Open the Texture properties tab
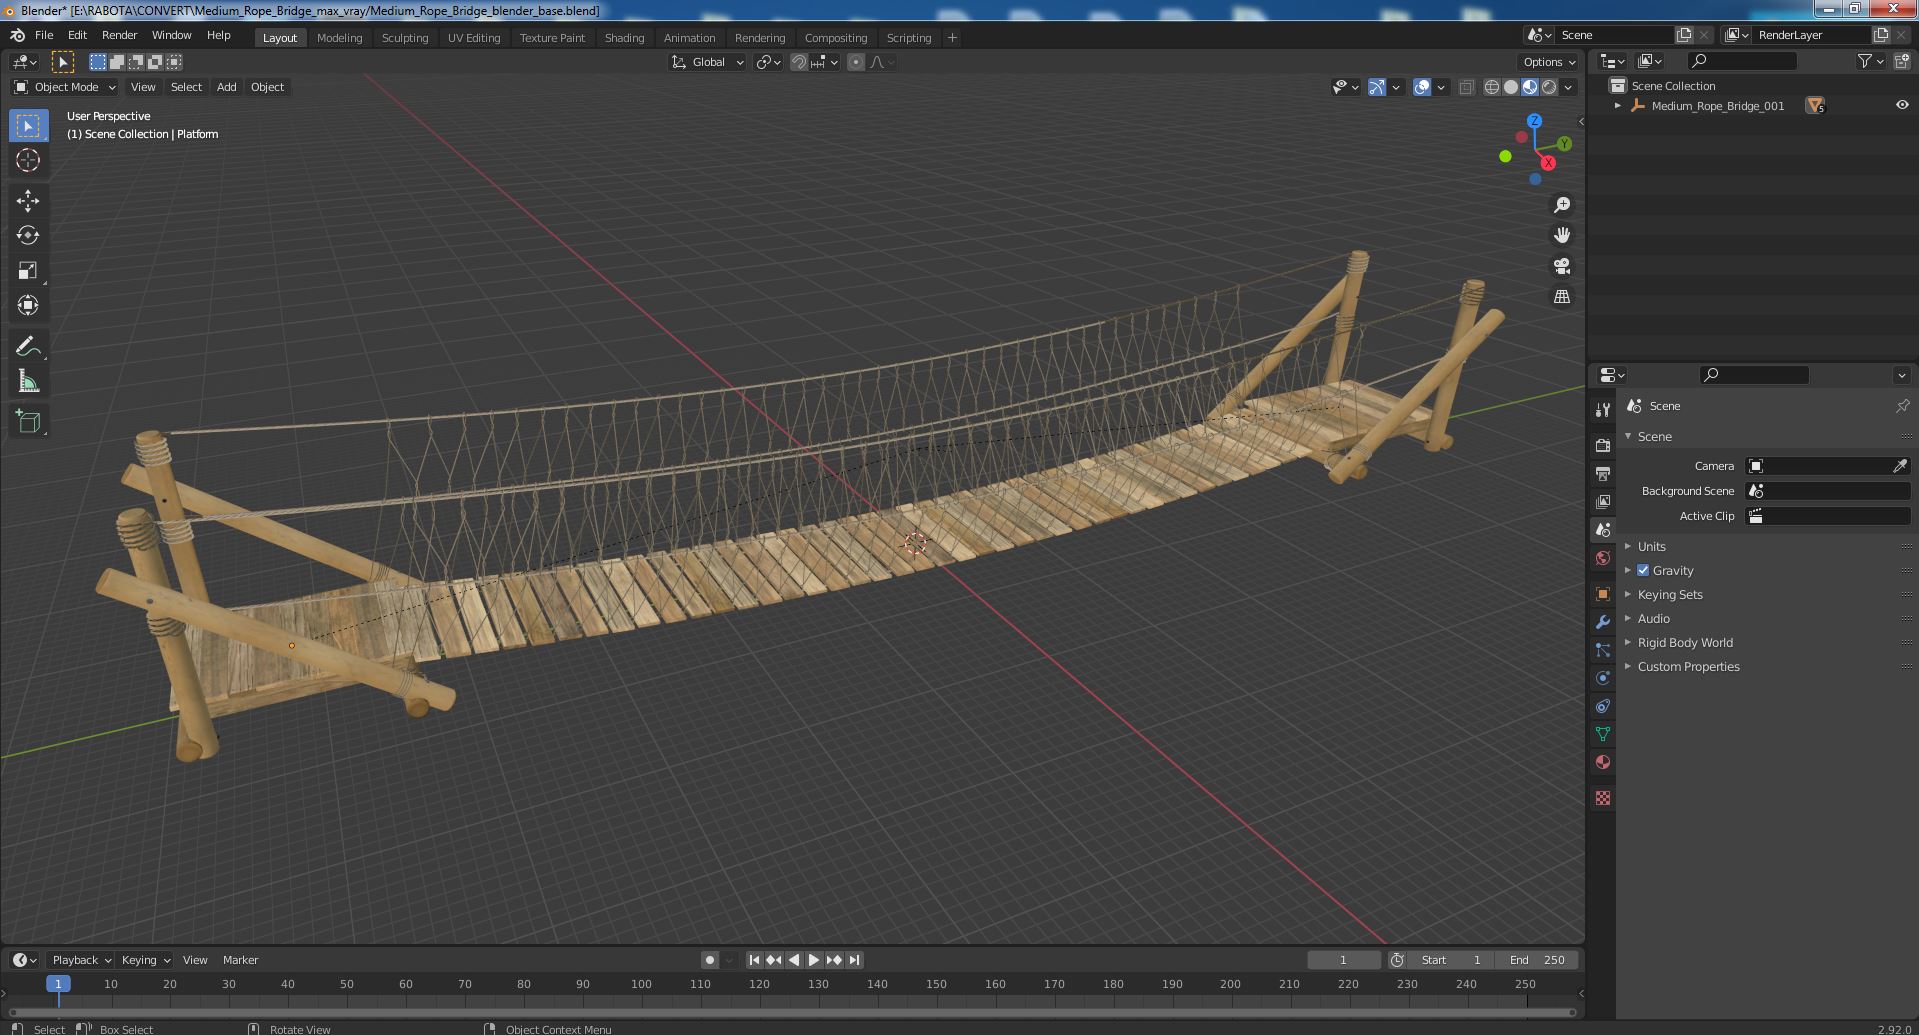 click(1603, 798)
